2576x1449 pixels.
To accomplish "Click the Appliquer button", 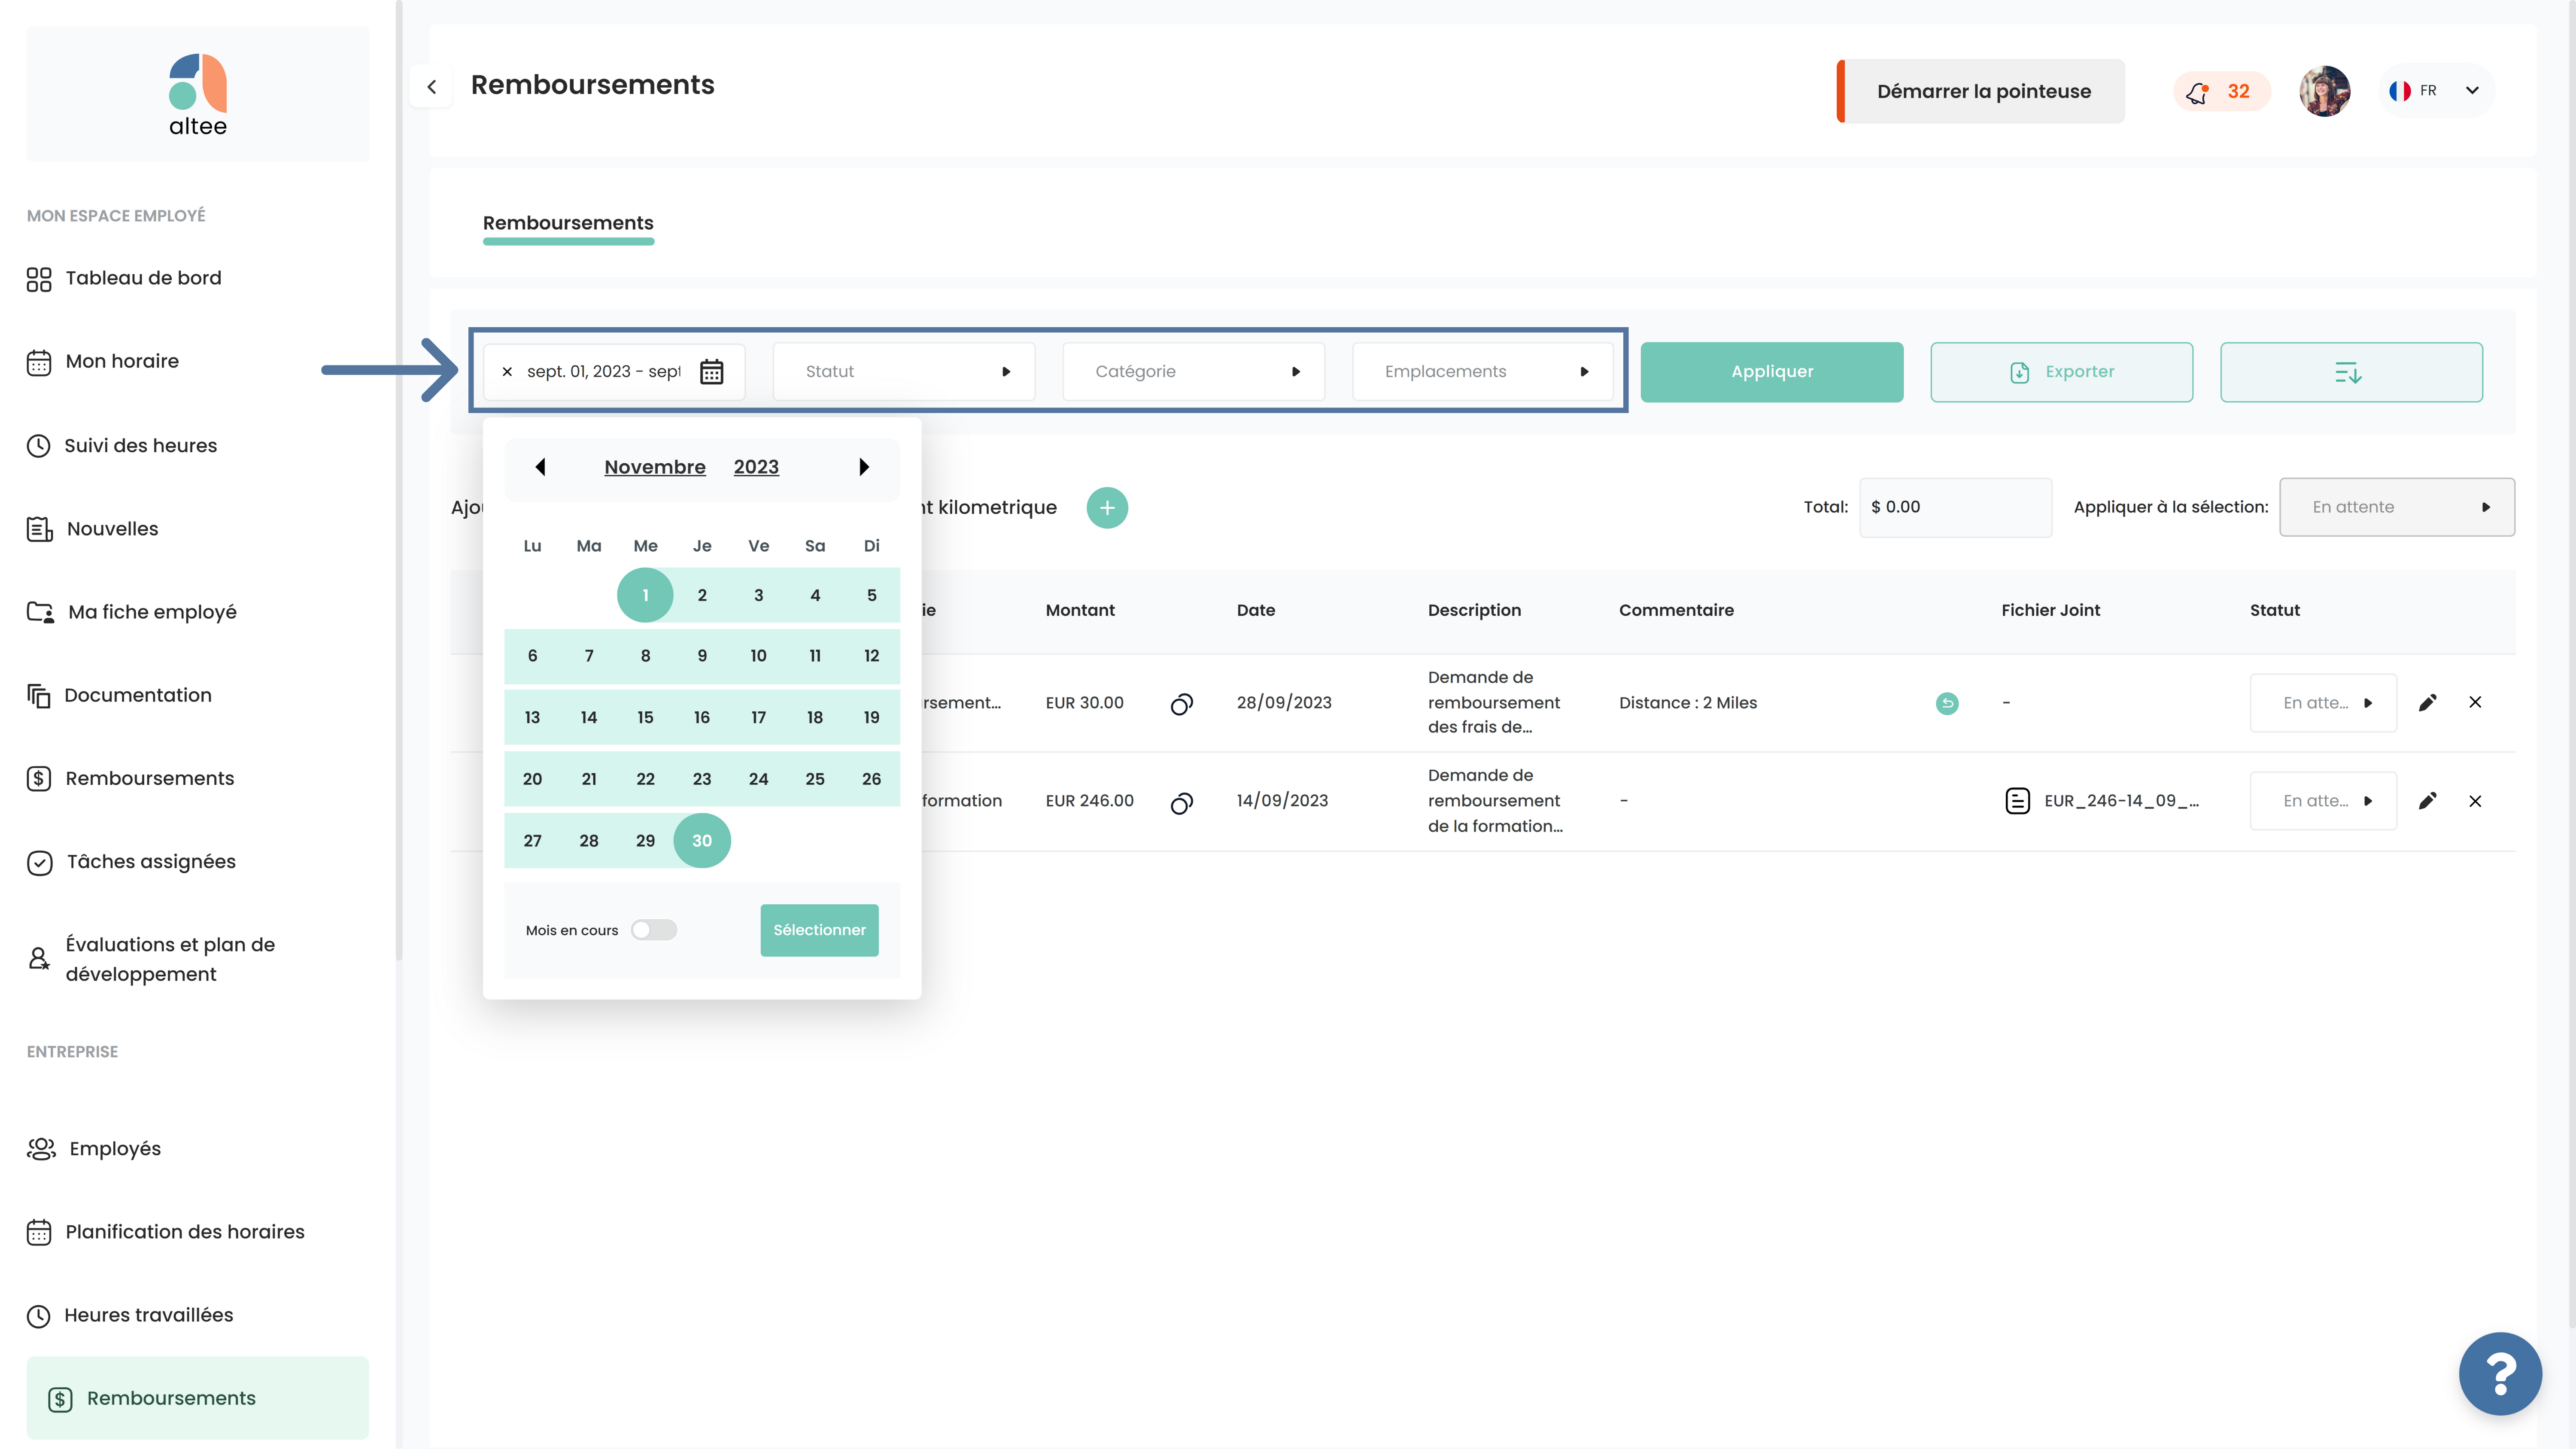I will (1772, 372).
